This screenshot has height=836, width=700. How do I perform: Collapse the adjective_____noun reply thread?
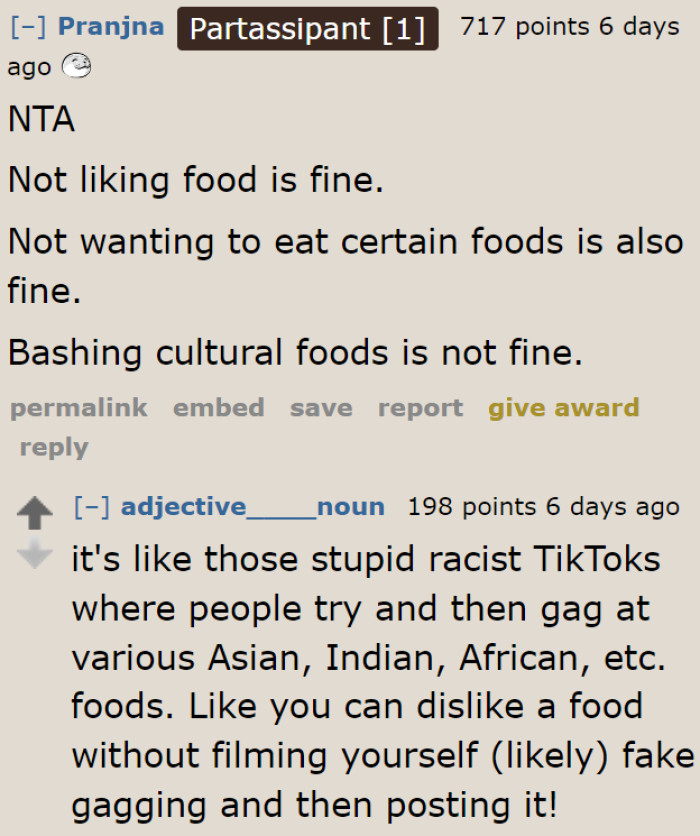[x=91, y=506]
